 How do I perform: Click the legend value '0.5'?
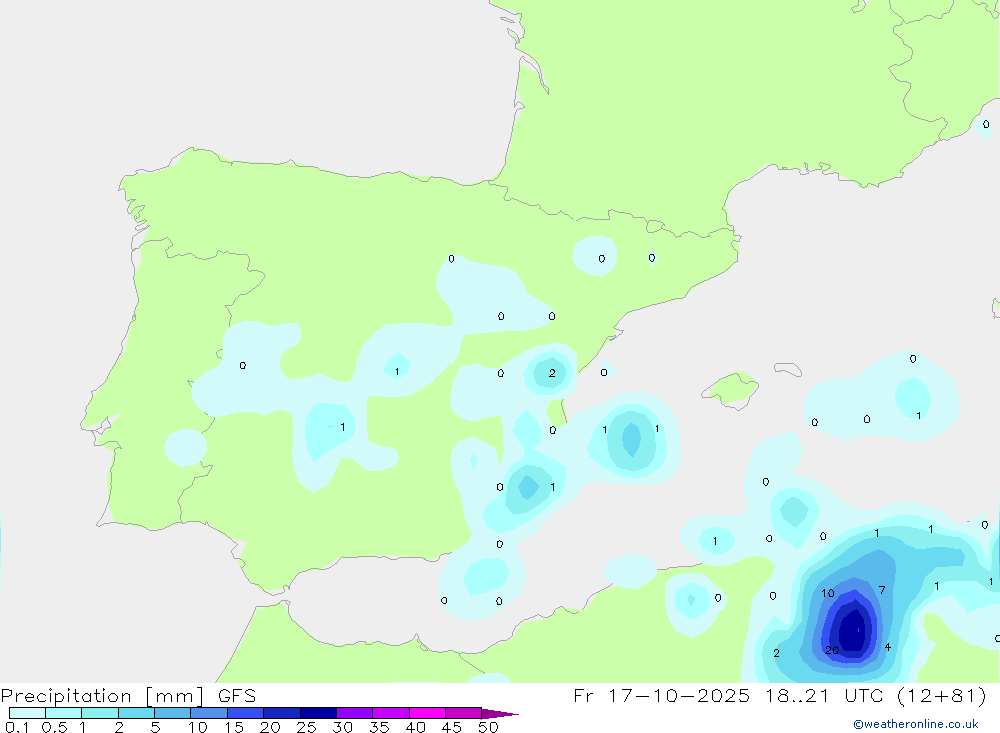(x=54, y=727)
